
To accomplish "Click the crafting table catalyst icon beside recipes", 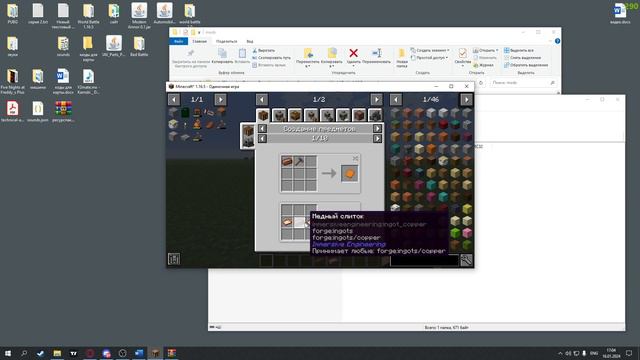I will 248,131.
